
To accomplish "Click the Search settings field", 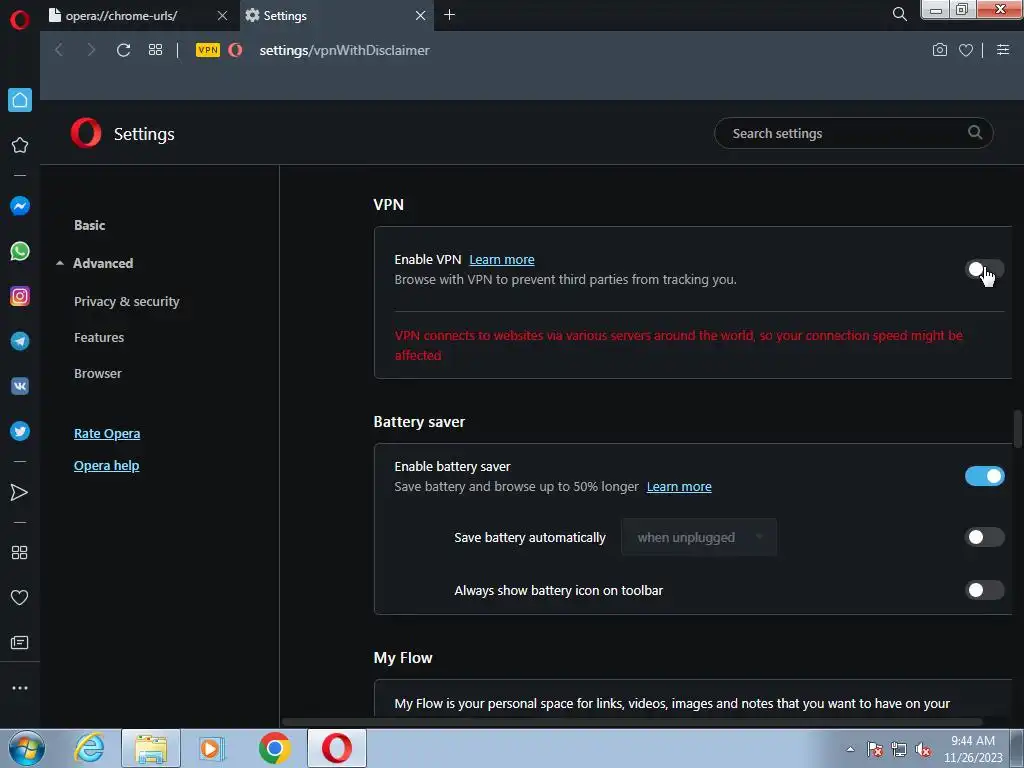I will point(854,133).
